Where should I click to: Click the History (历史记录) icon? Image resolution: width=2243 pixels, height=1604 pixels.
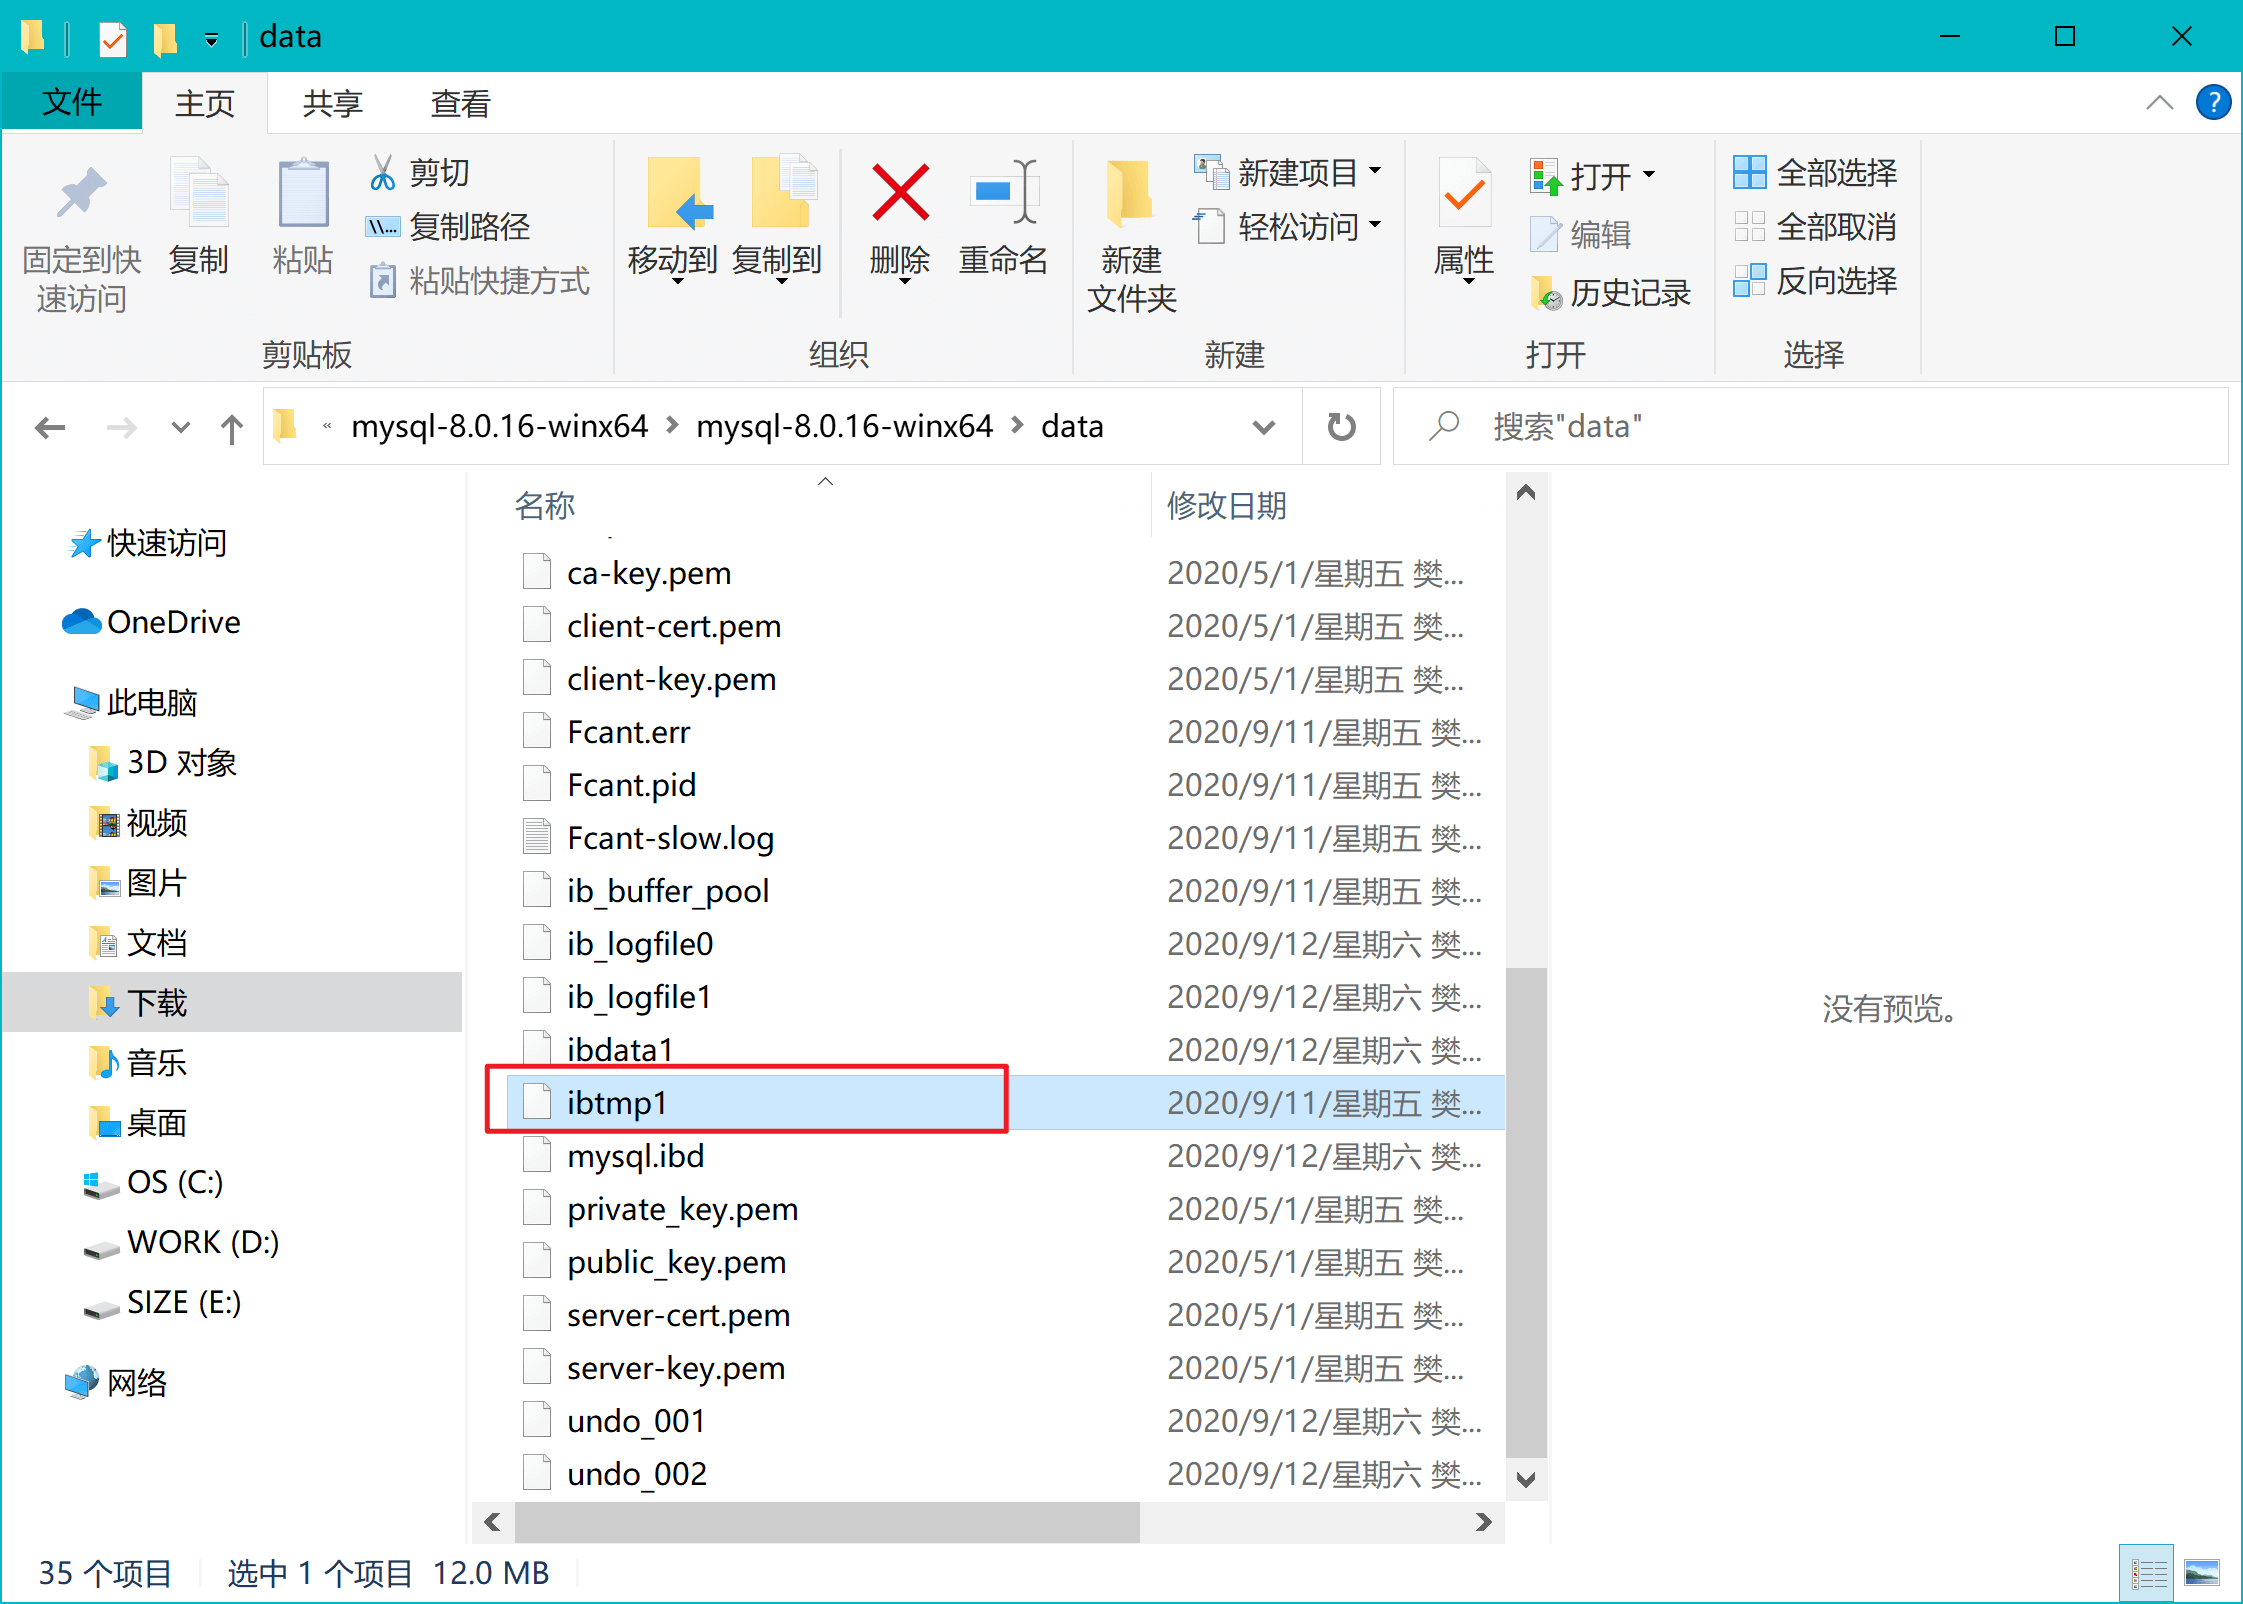pyautogui.click(x=1546, y=294)
